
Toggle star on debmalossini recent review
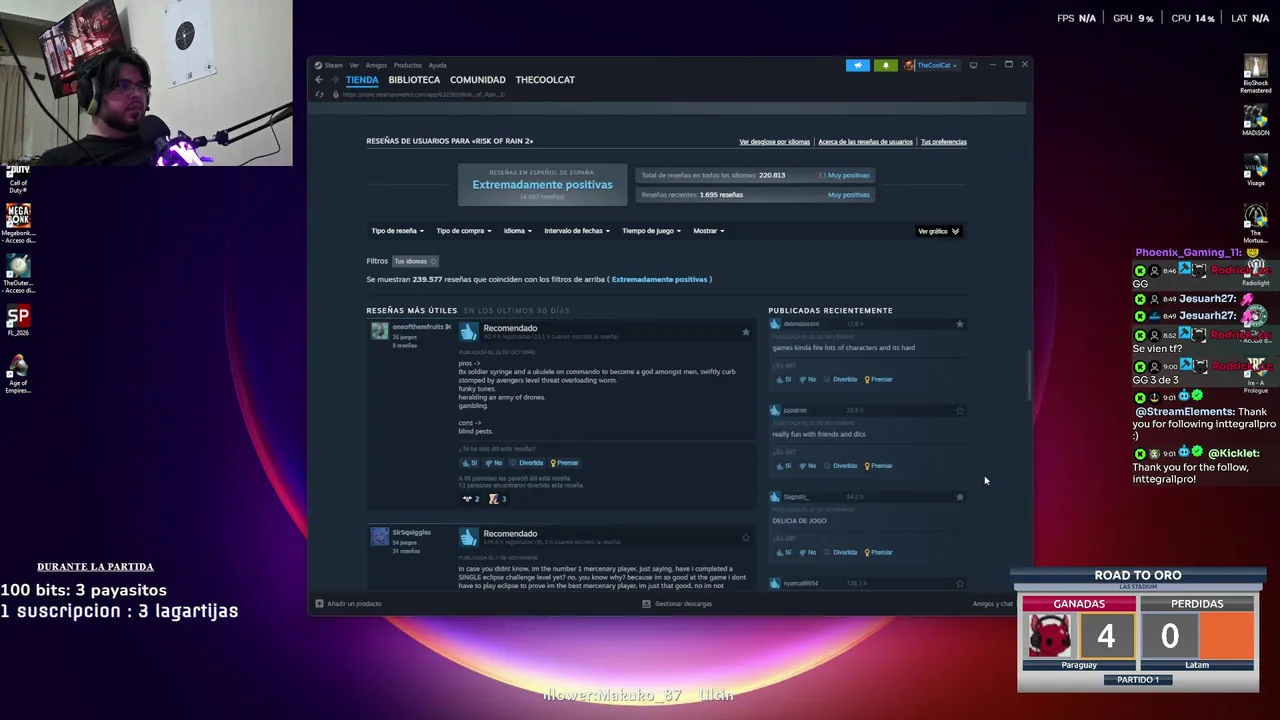point(960,324)
